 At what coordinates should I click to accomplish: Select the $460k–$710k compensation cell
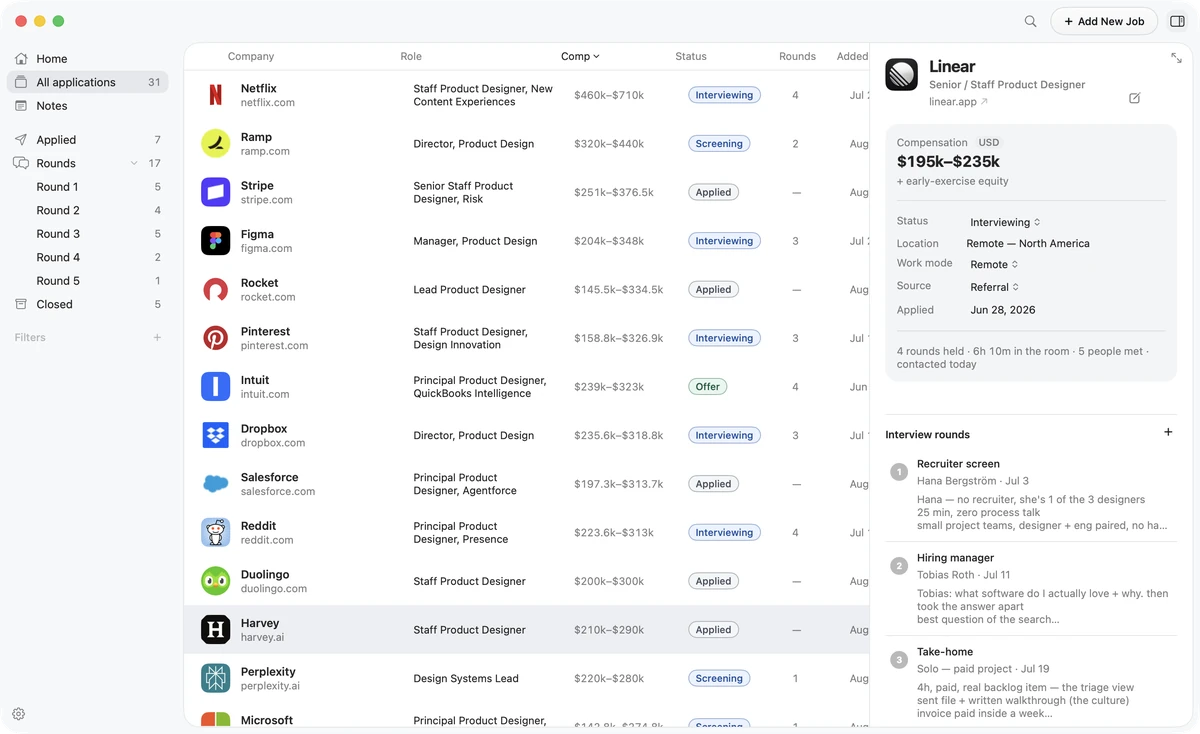tap(609, 95)
